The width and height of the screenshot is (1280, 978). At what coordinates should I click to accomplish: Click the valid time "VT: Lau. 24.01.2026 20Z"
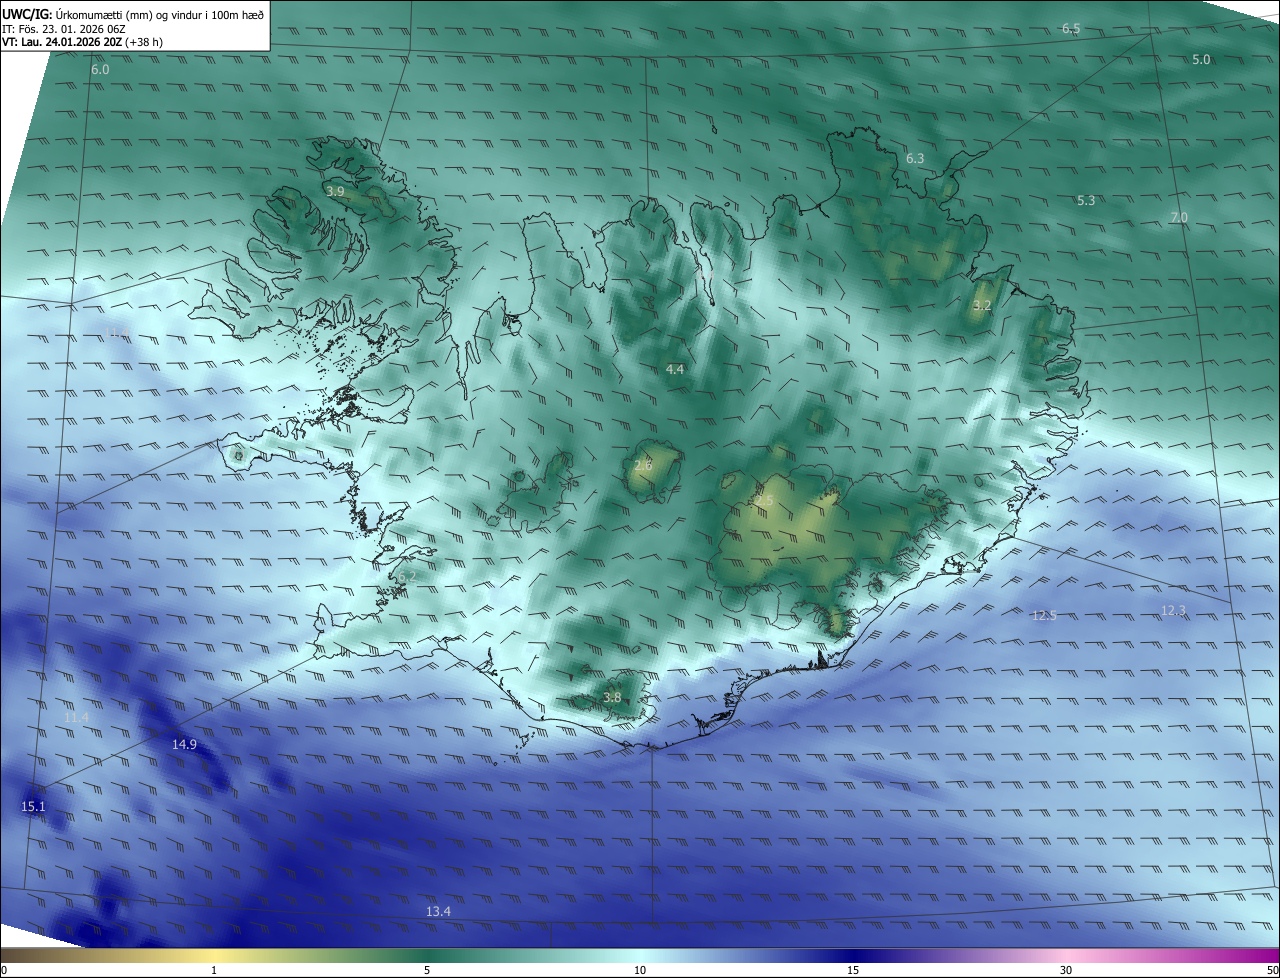point(63,43)
